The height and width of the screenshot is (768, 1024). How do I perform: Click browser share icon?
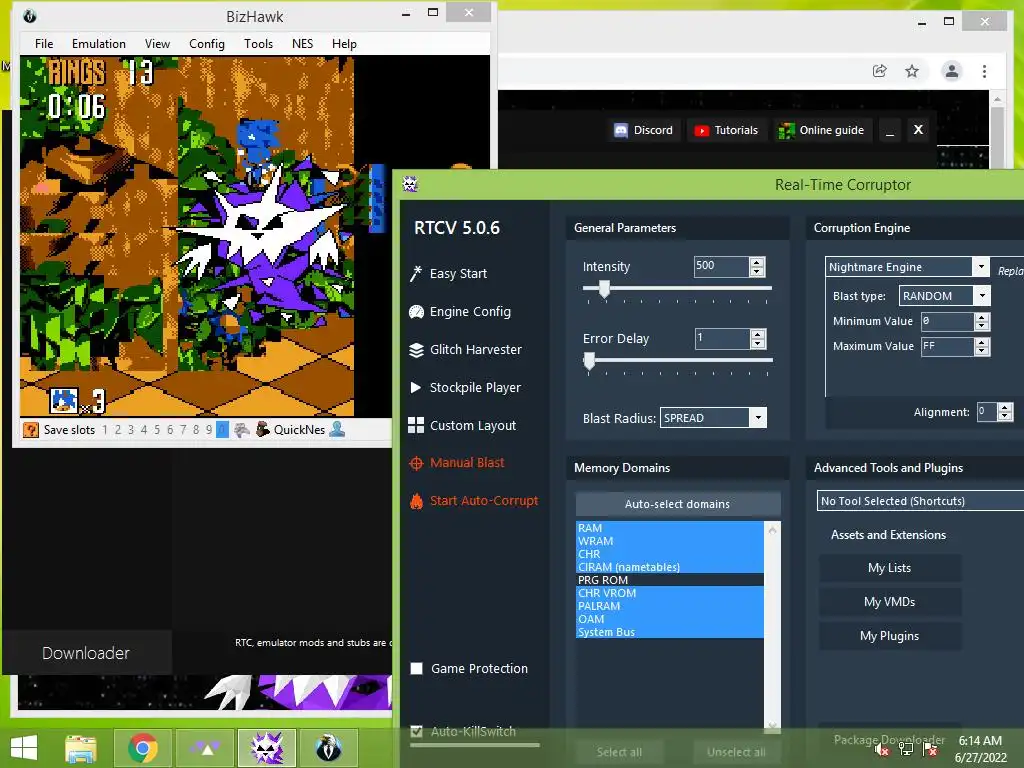point(880,71)
